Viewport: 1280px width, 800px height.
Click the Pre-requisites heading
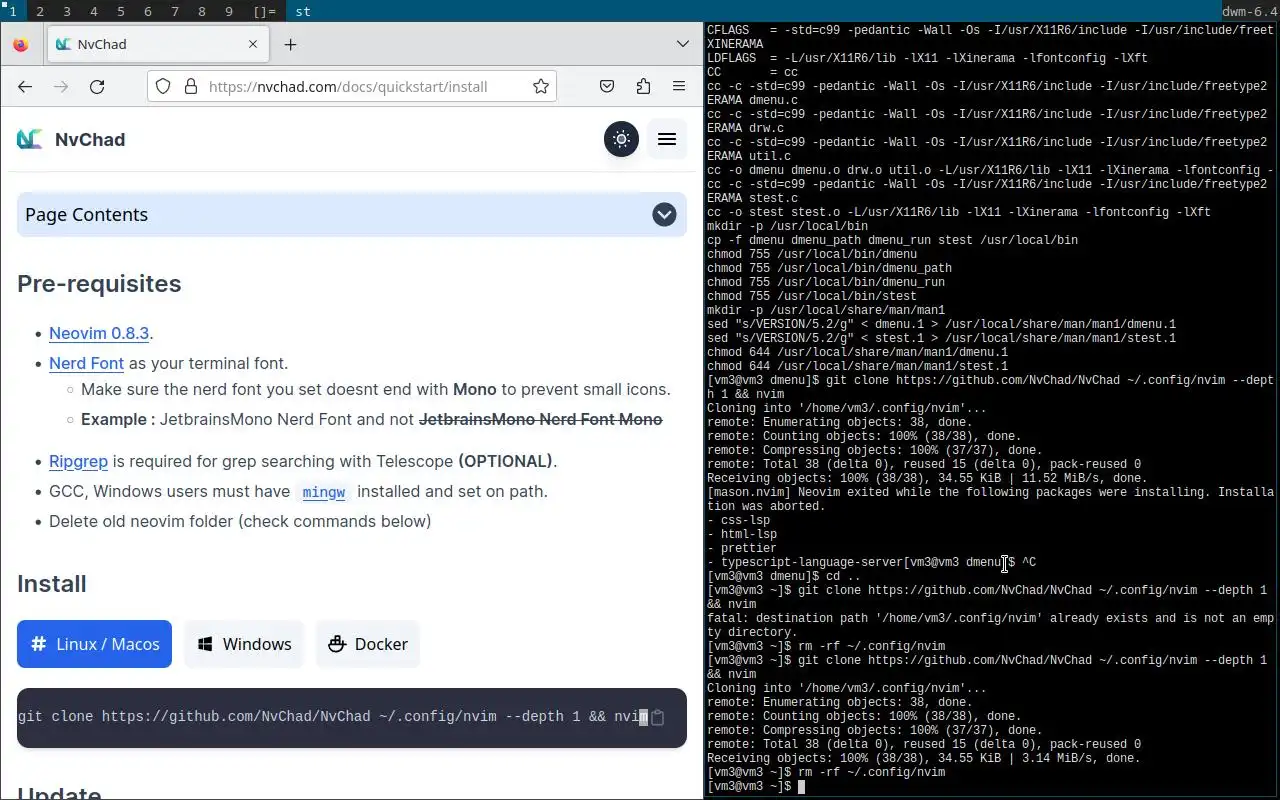(x=99, y=284)
